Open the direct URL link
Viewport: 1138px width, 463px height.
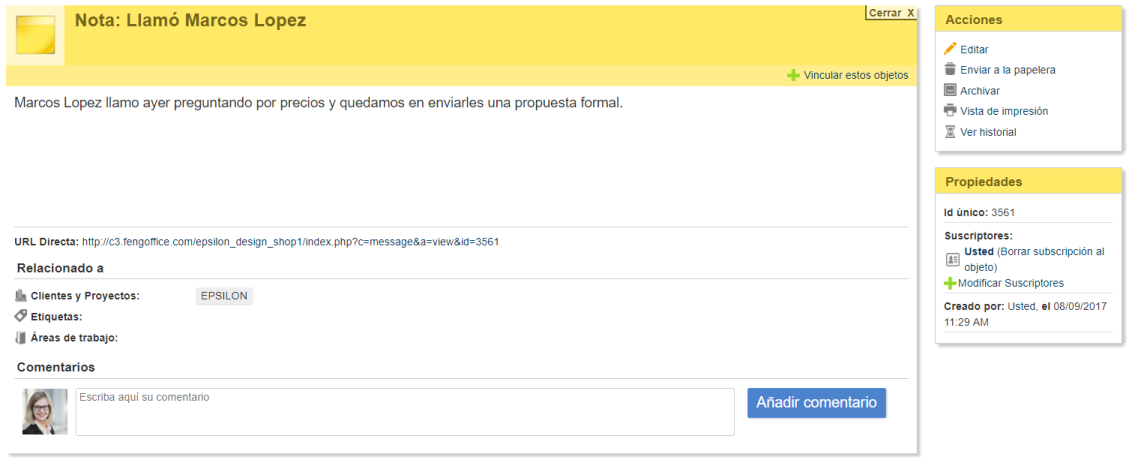tap(290, 242)
